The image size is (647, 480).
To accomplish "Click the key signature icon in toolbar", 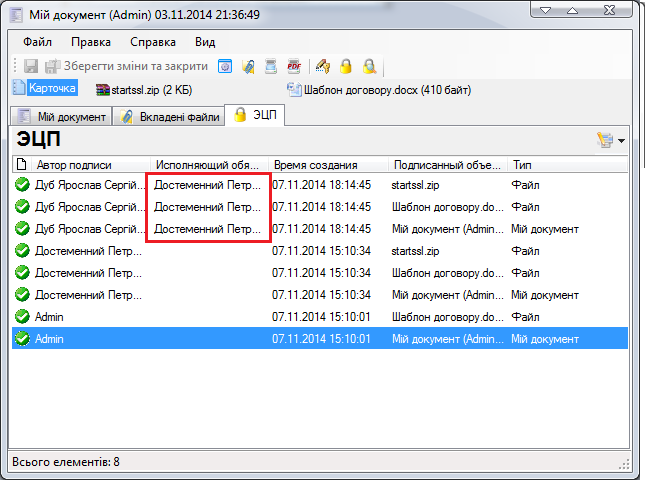I will tap(323, 66).
